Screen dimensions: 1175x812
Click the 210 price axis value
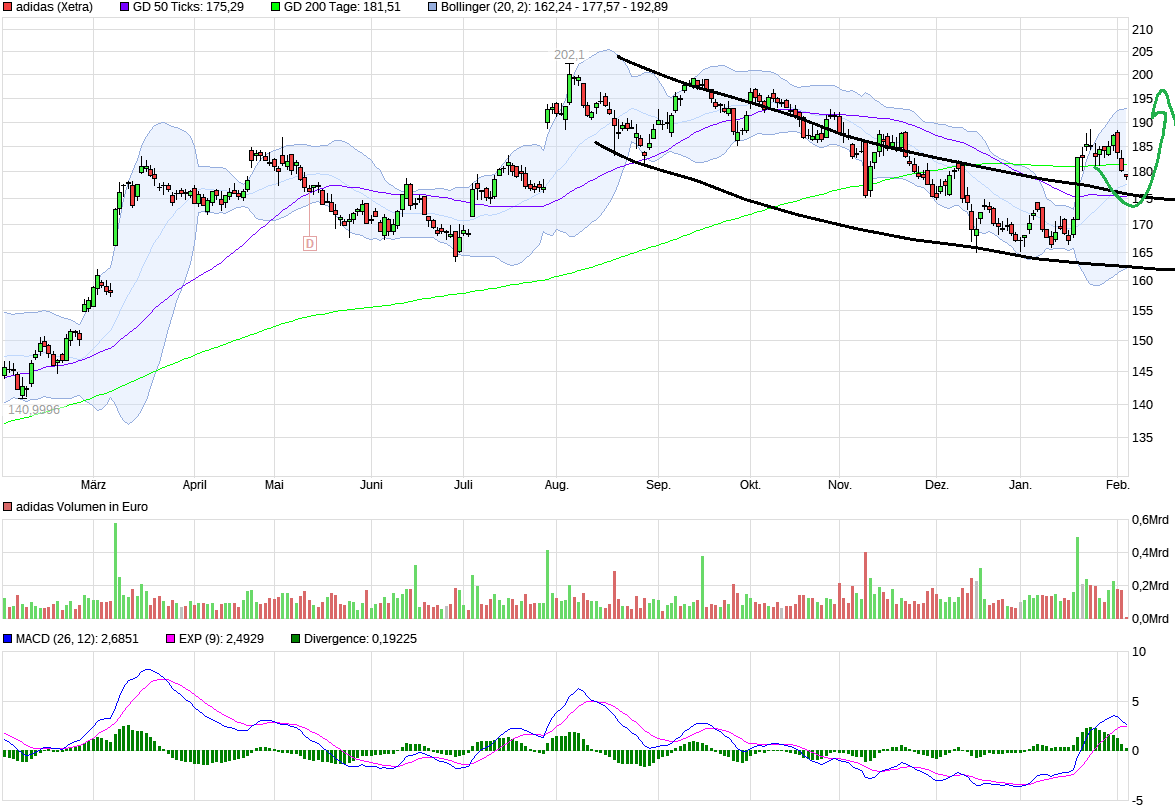(x=1143, y=30)
